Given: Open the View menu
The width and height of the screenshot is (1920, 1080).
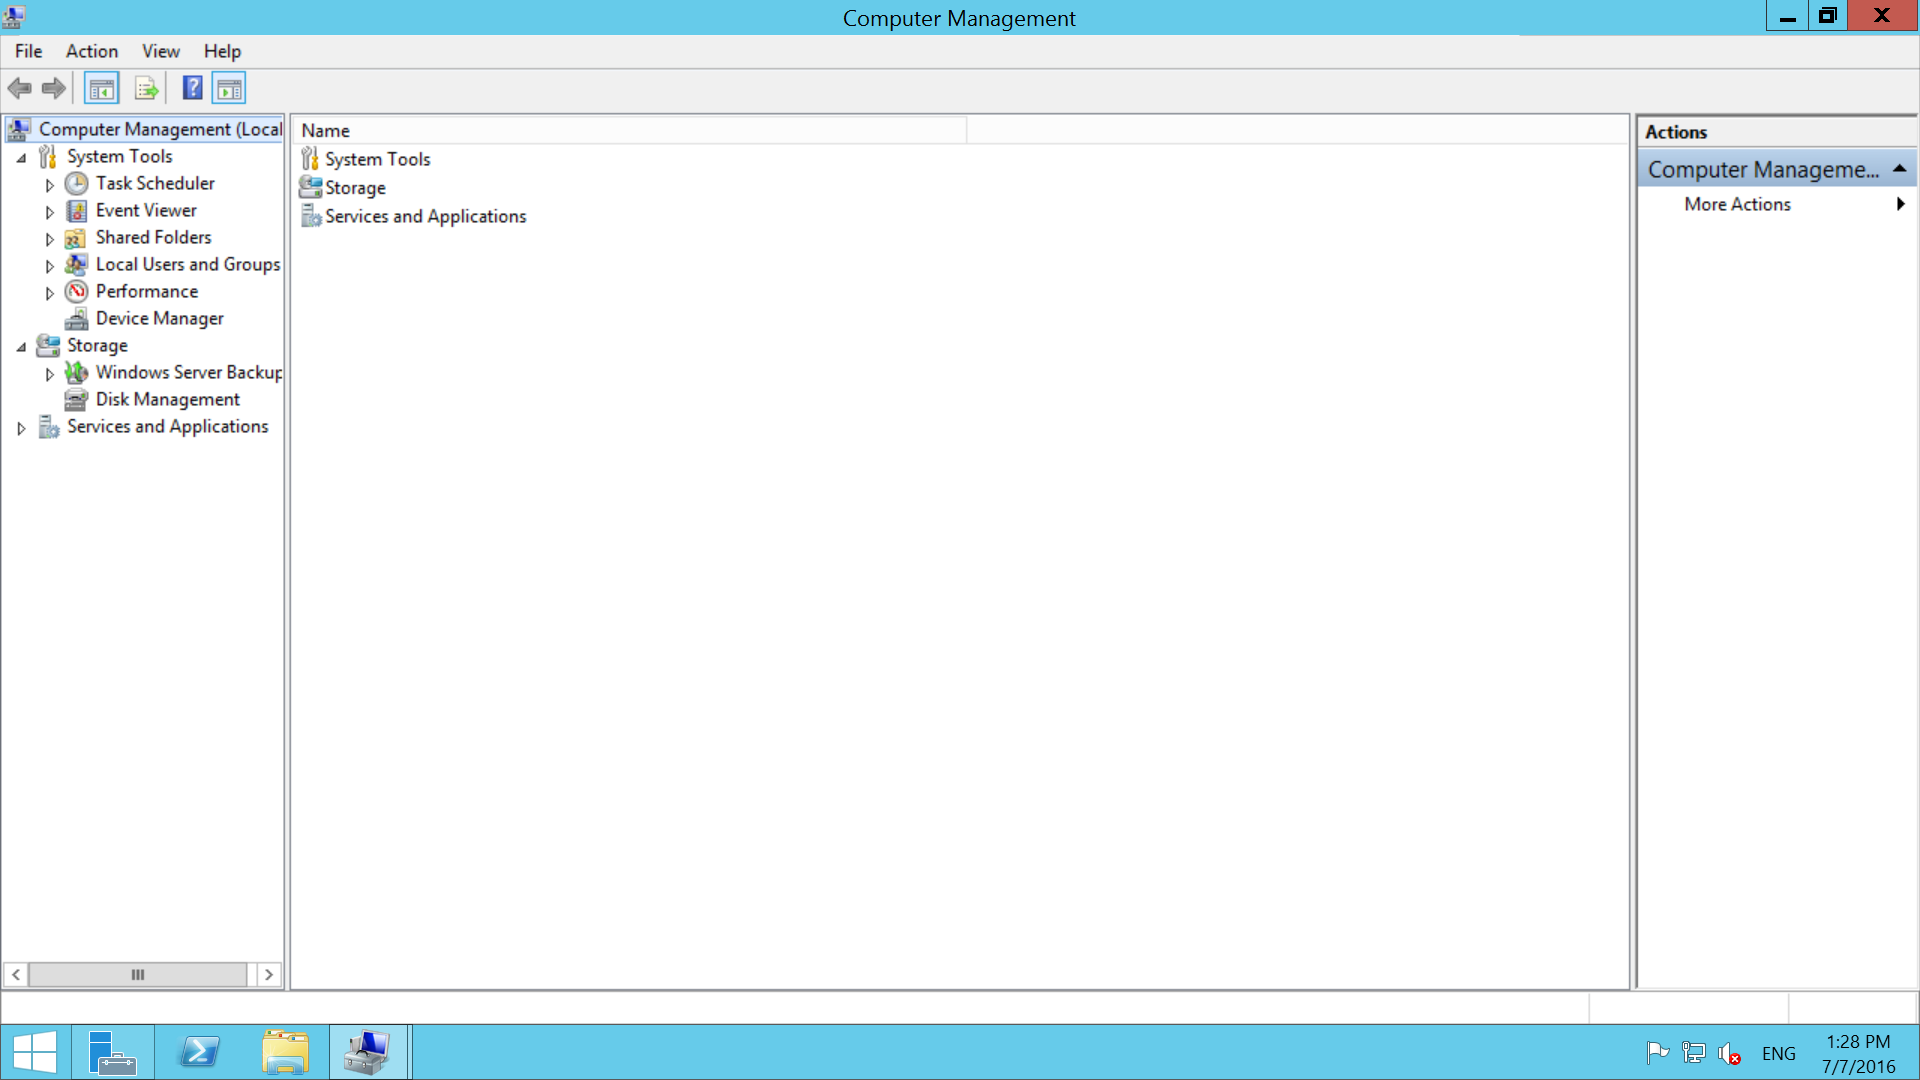Looking at the screenshot, I should tap(160, 51).
